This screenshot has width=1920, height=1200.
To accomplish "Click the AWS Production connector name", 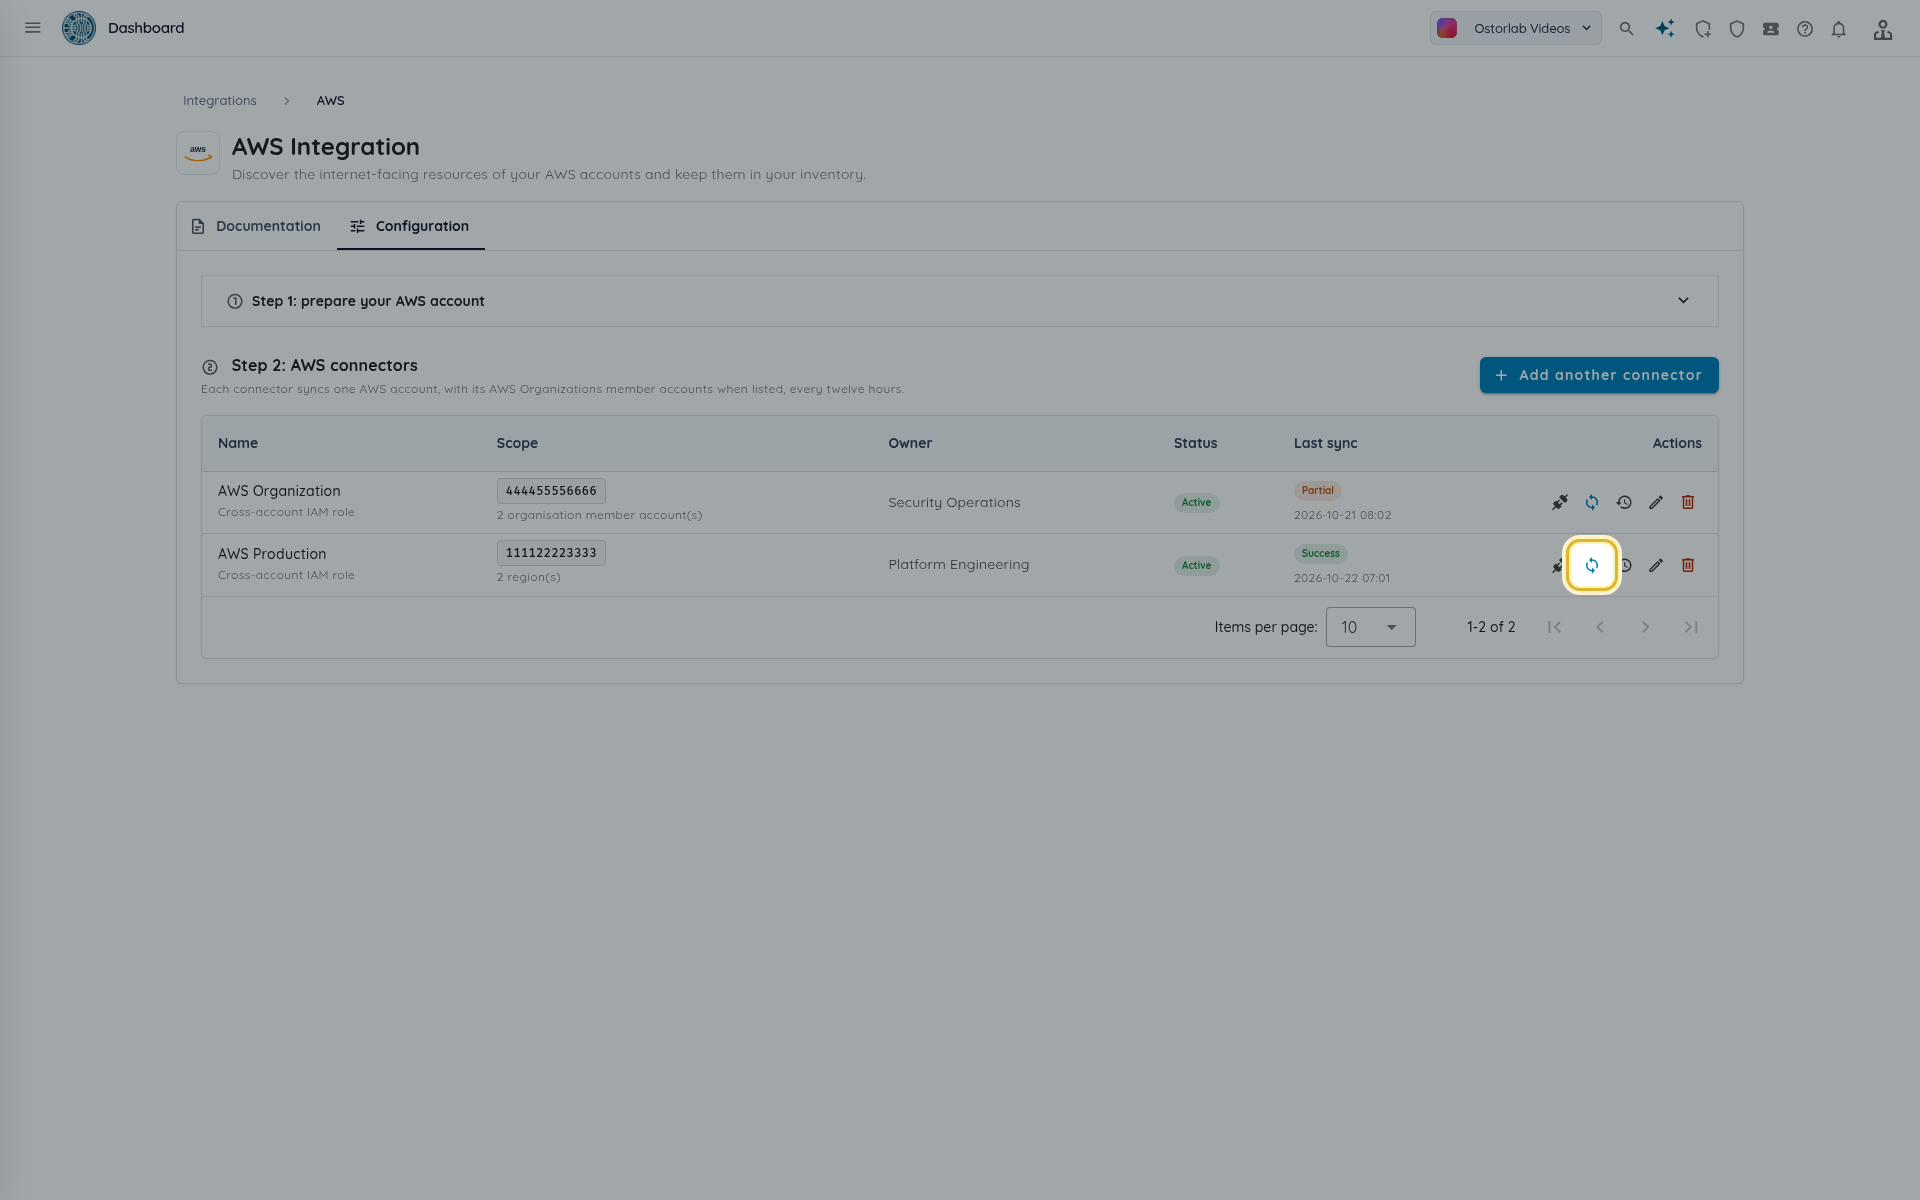I will pyautogui.click(x=272, y=554).
